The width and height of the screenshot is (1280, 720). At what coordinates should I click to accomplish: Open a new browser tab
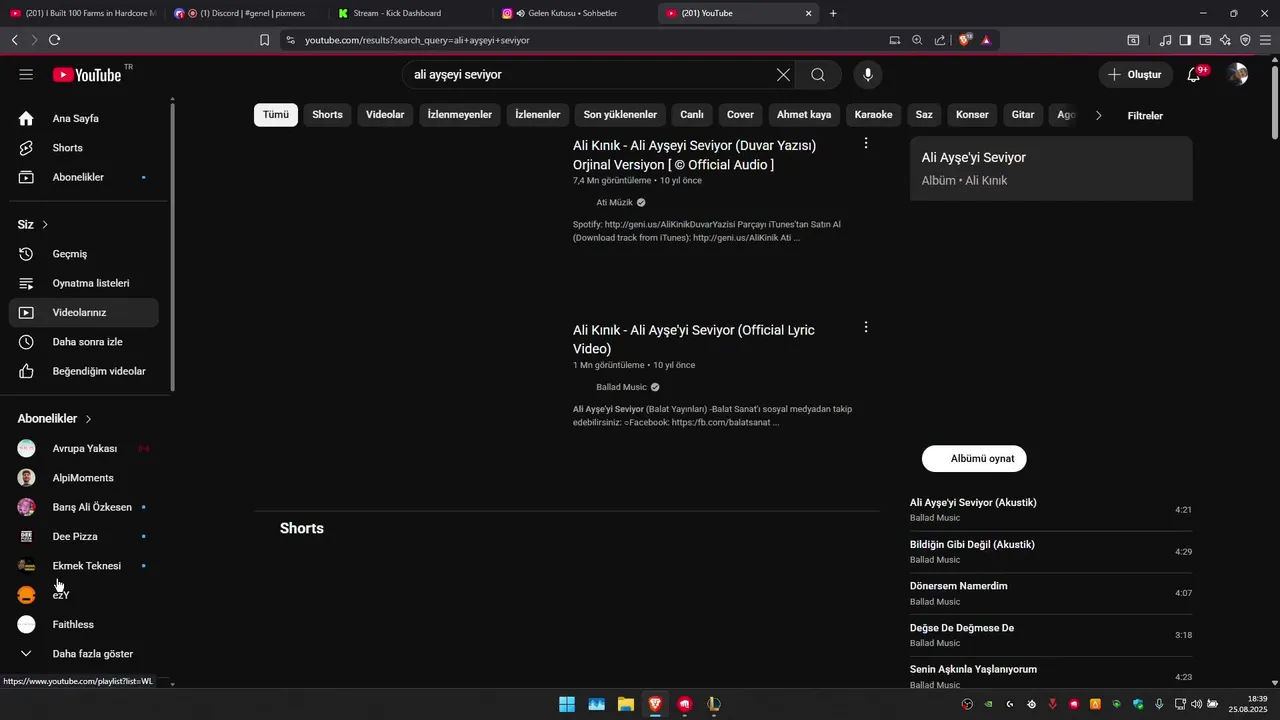click(833, 13)
